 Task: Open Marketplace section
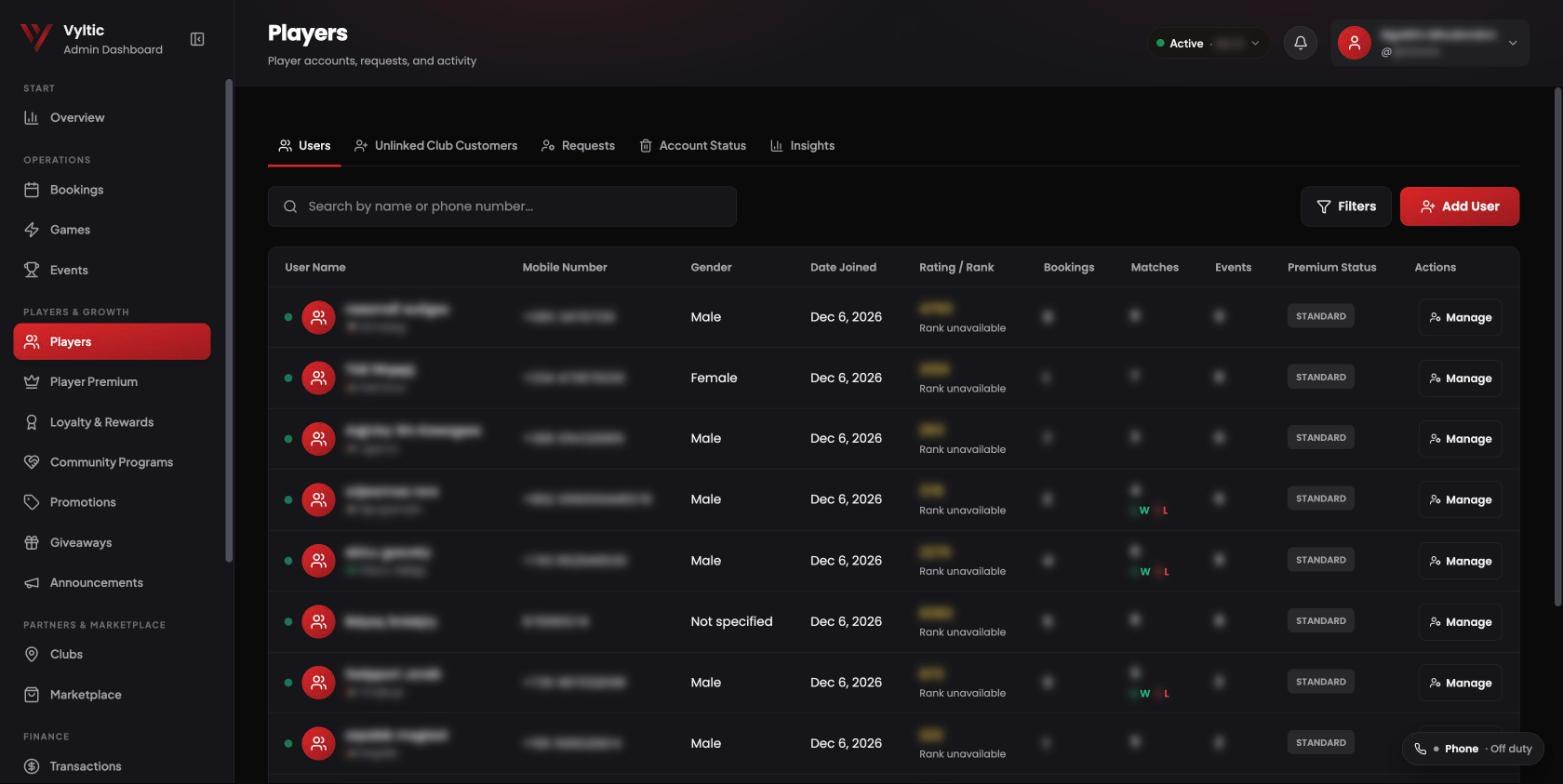(x=112, y=695)
